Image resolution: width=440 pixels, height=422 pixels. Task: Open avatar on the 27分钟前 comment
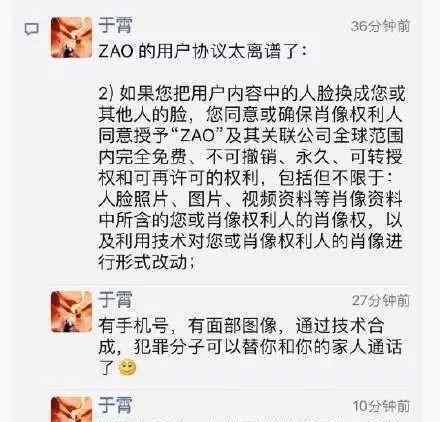[71, 312]
